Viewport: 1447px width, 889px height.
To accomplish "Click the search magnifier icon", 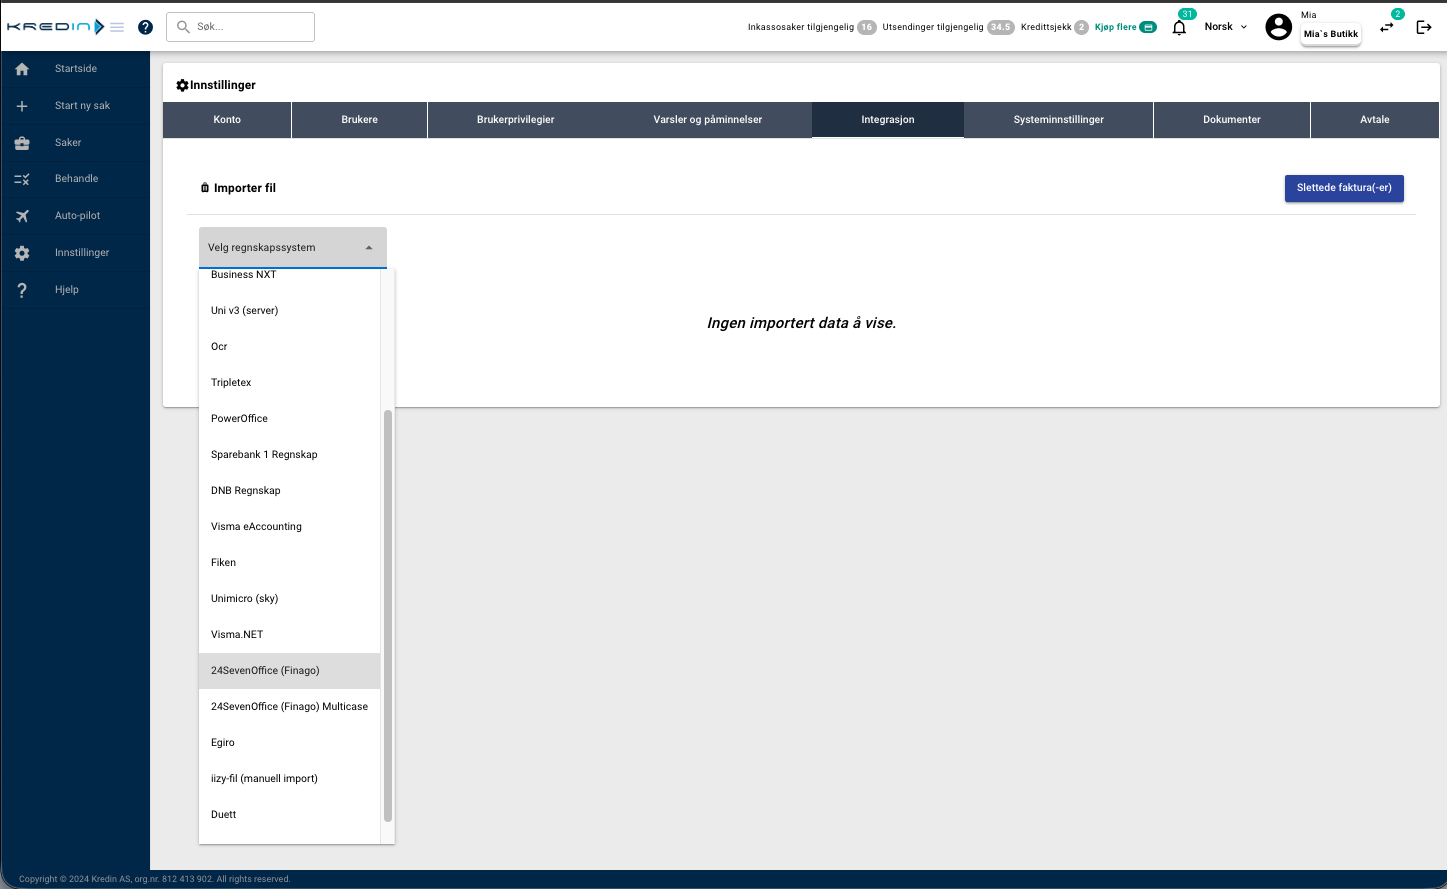I will pos(183,27).
